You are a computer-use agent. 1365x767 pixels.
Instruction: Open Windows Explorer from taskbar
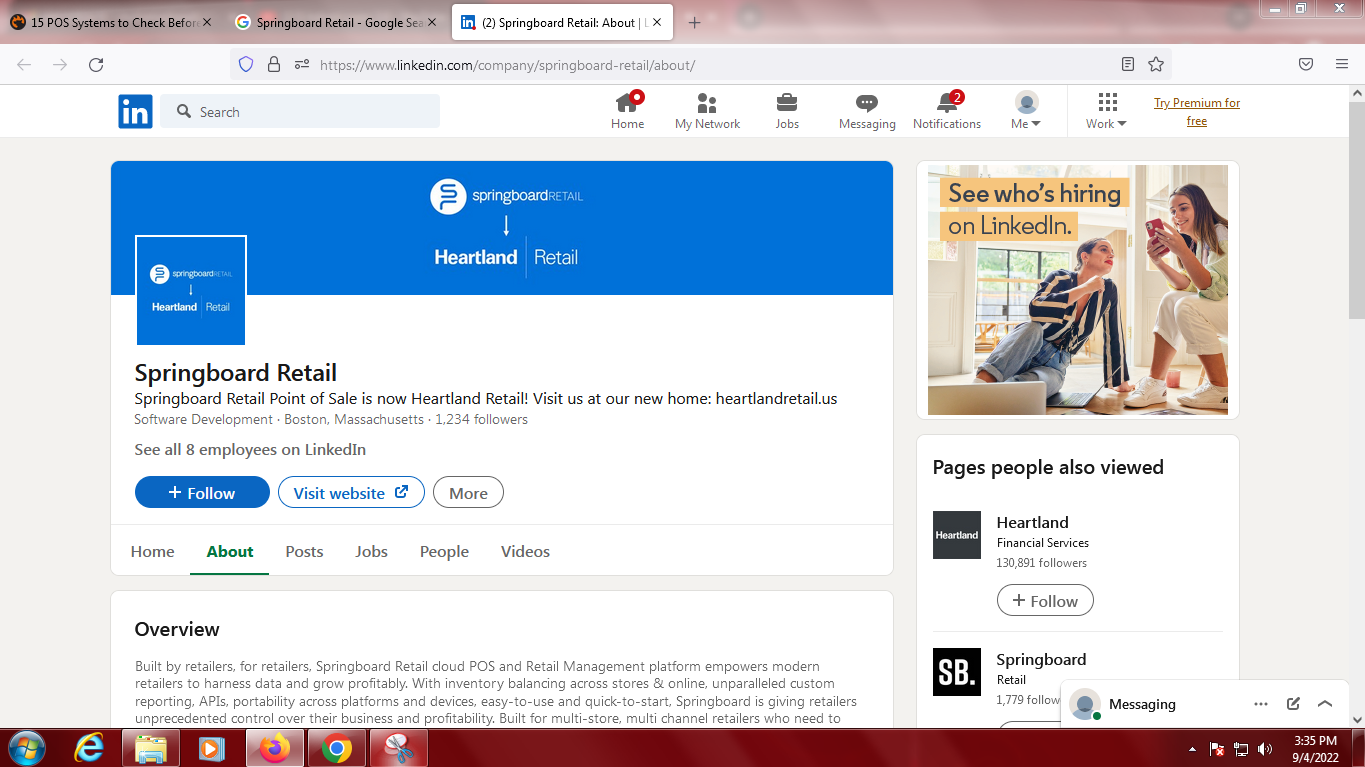(151, 748)
